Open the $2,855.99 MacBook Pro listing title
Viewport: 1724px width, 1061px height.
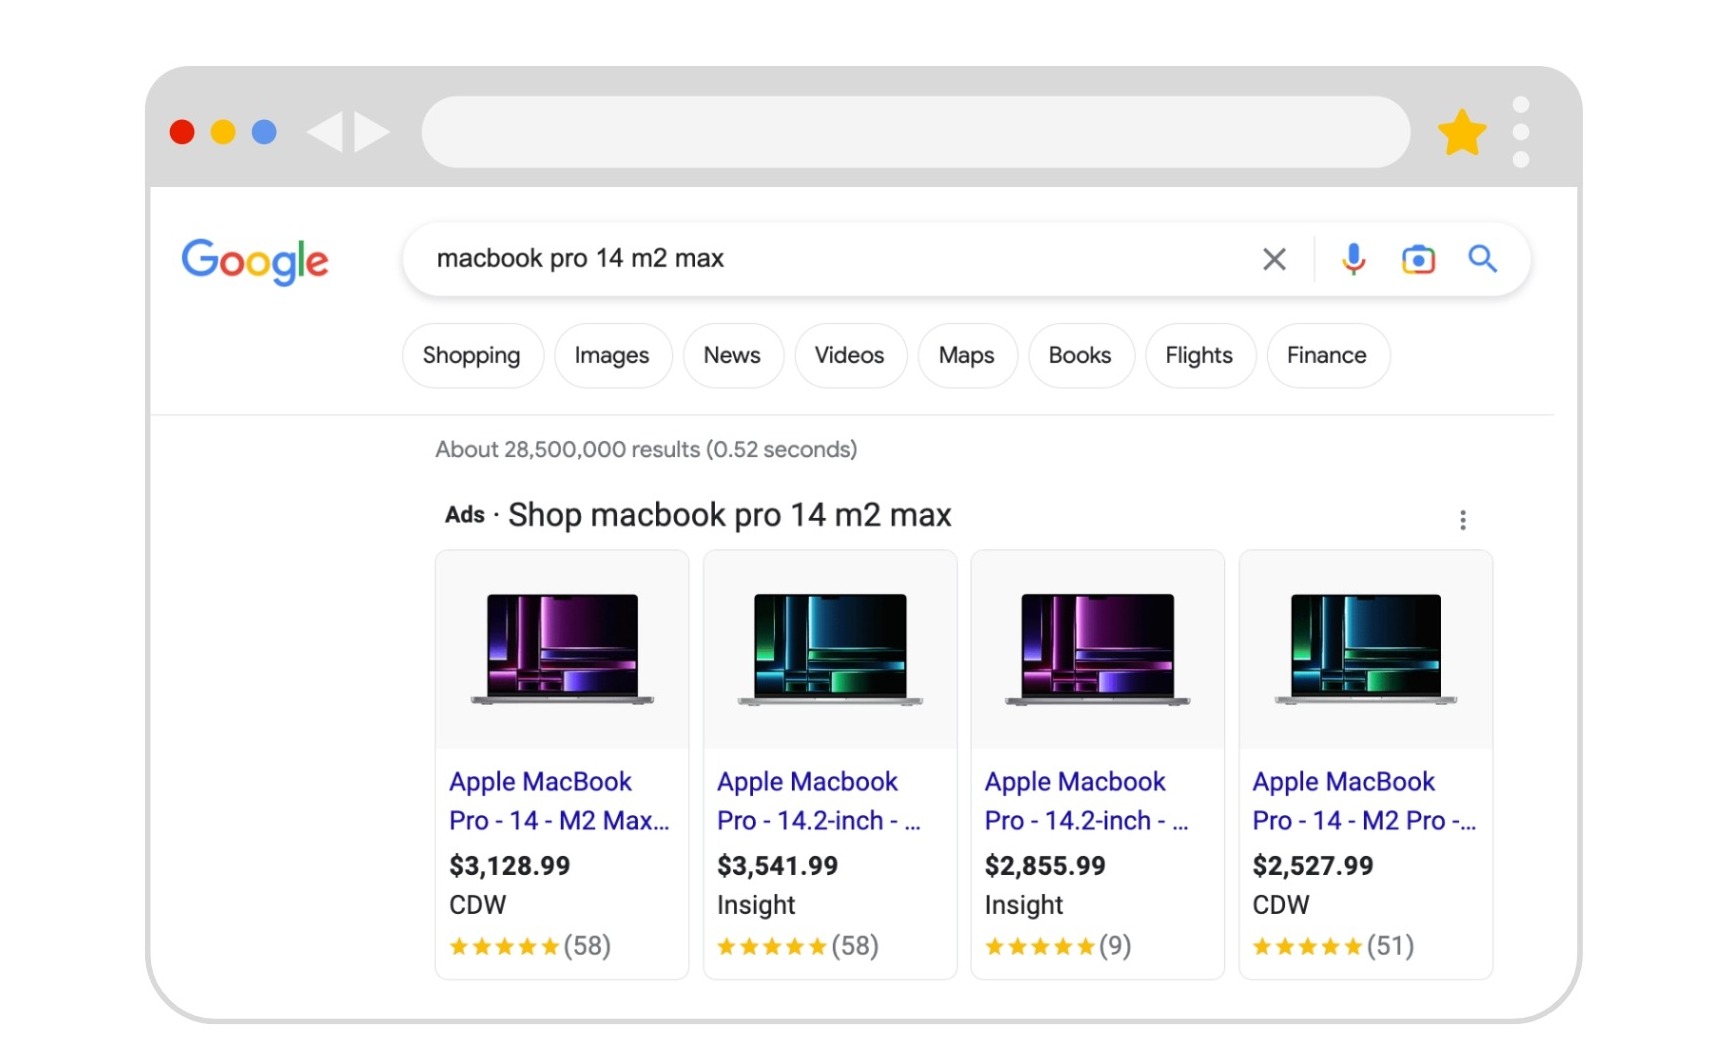click(1087, 801)
